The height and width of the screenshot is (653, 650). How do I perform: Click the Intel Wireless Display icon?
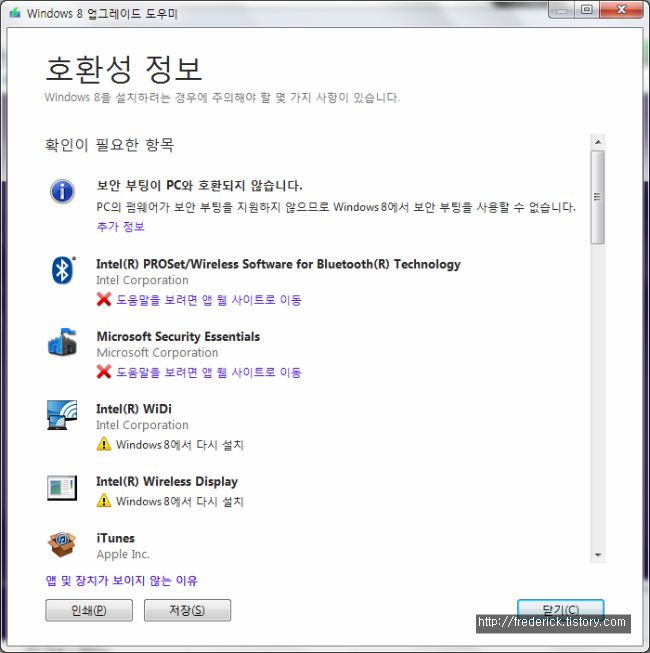pos(62,488)
